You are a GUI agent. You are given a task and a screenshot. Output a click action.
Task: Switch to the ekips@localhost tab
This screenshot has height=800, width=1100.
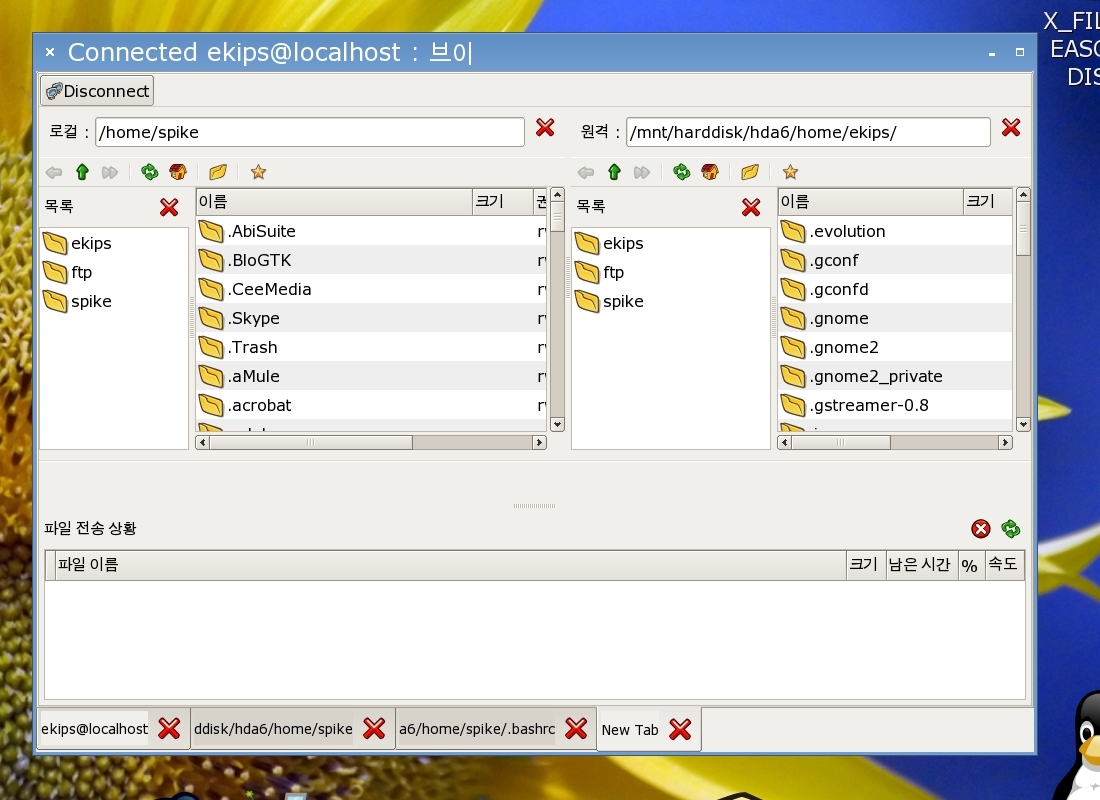pyautogui.click(x=94, y=730)
